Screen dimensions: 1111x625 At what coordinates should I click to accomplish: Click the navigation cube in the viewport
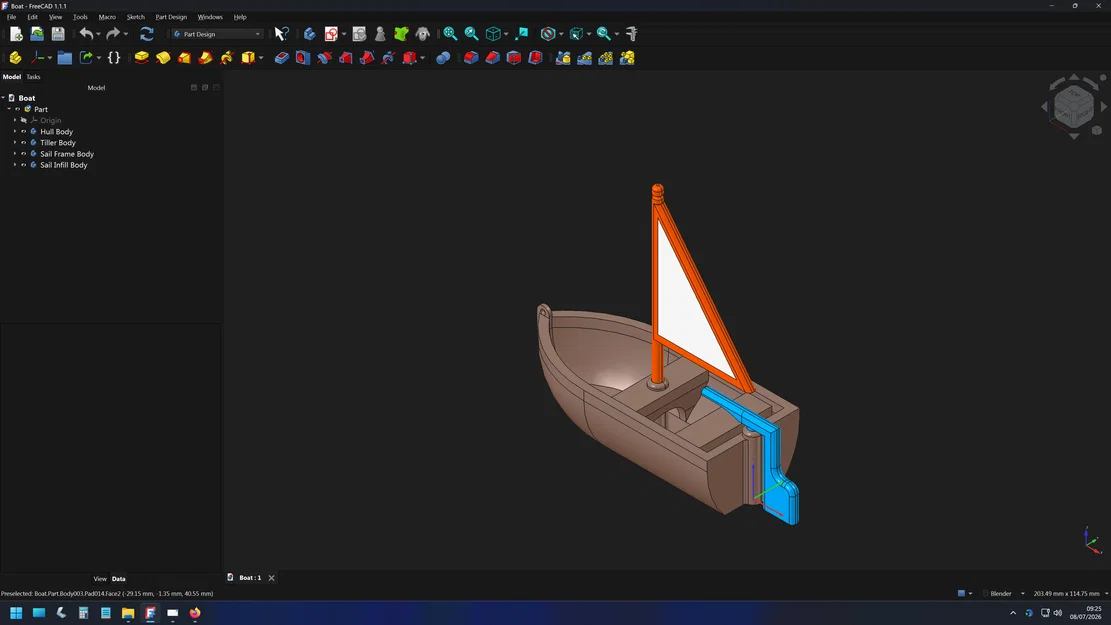(x=1073, y=106)
